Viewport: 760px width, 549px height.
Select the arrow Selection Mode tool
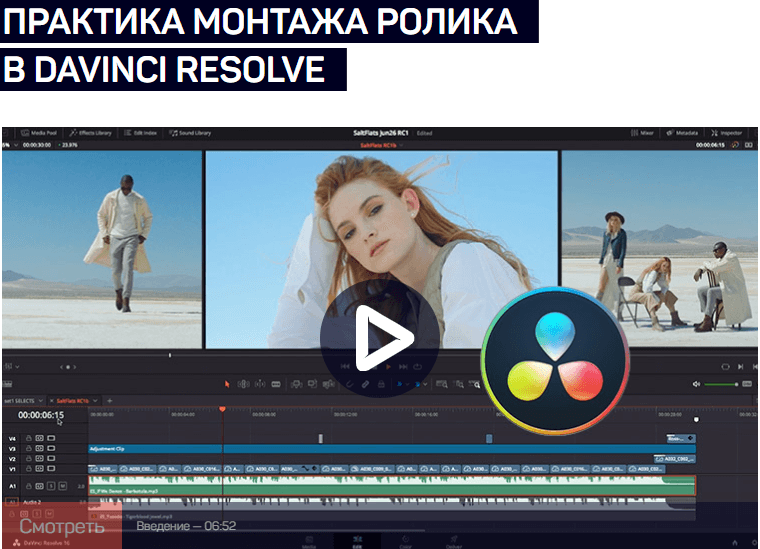click(226, 384)
